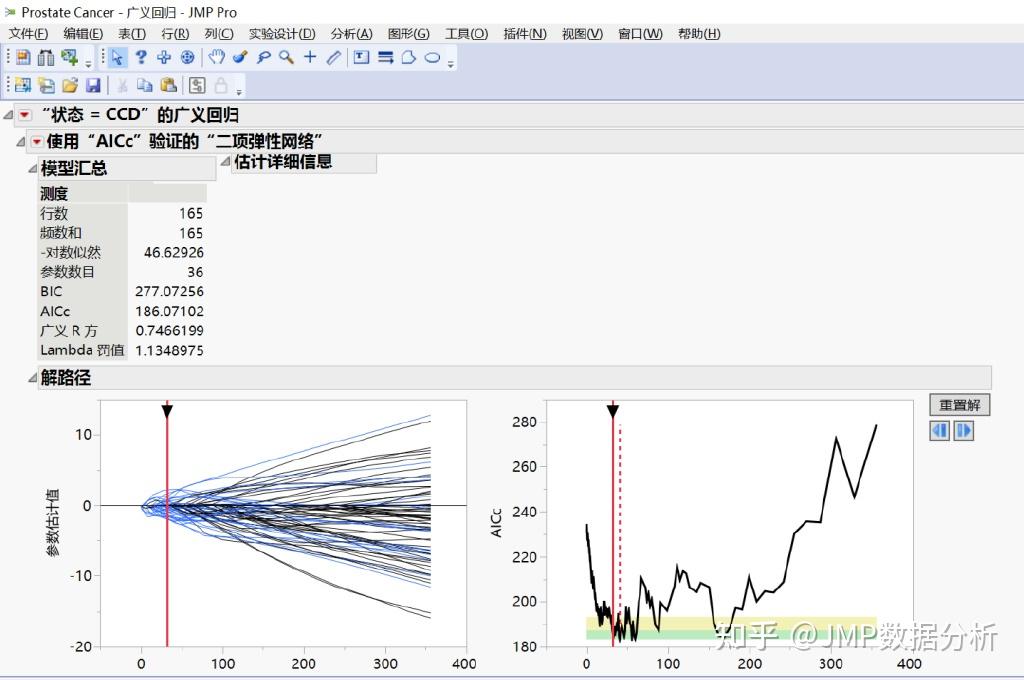Screen dimensions: 1024x680
Task: Click the help question mark tool
Action: [140, 57]
